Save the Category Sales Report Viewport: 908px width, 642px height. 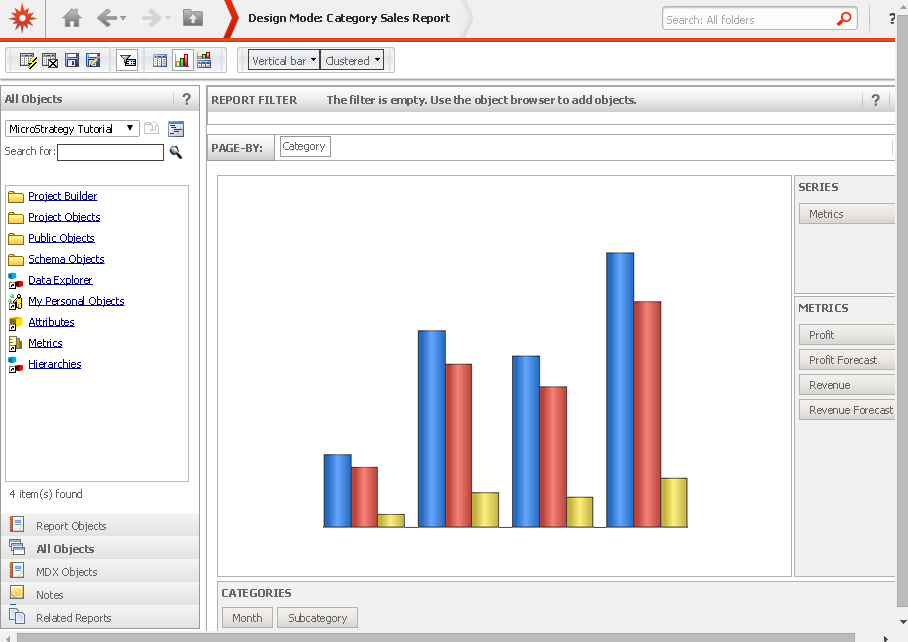point(70,60)
